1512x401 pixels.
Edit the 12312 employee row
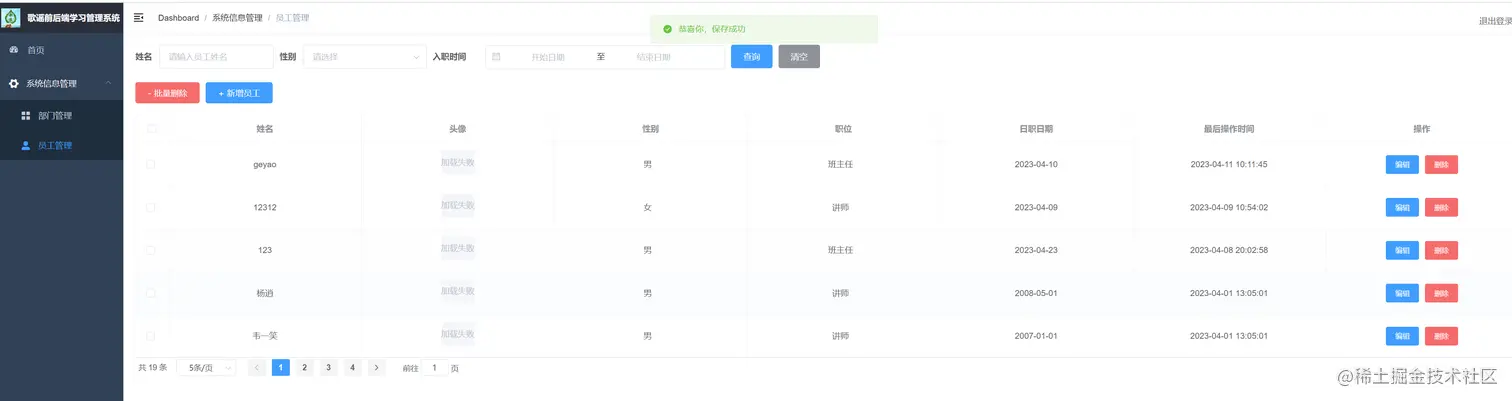[1402, 207]
